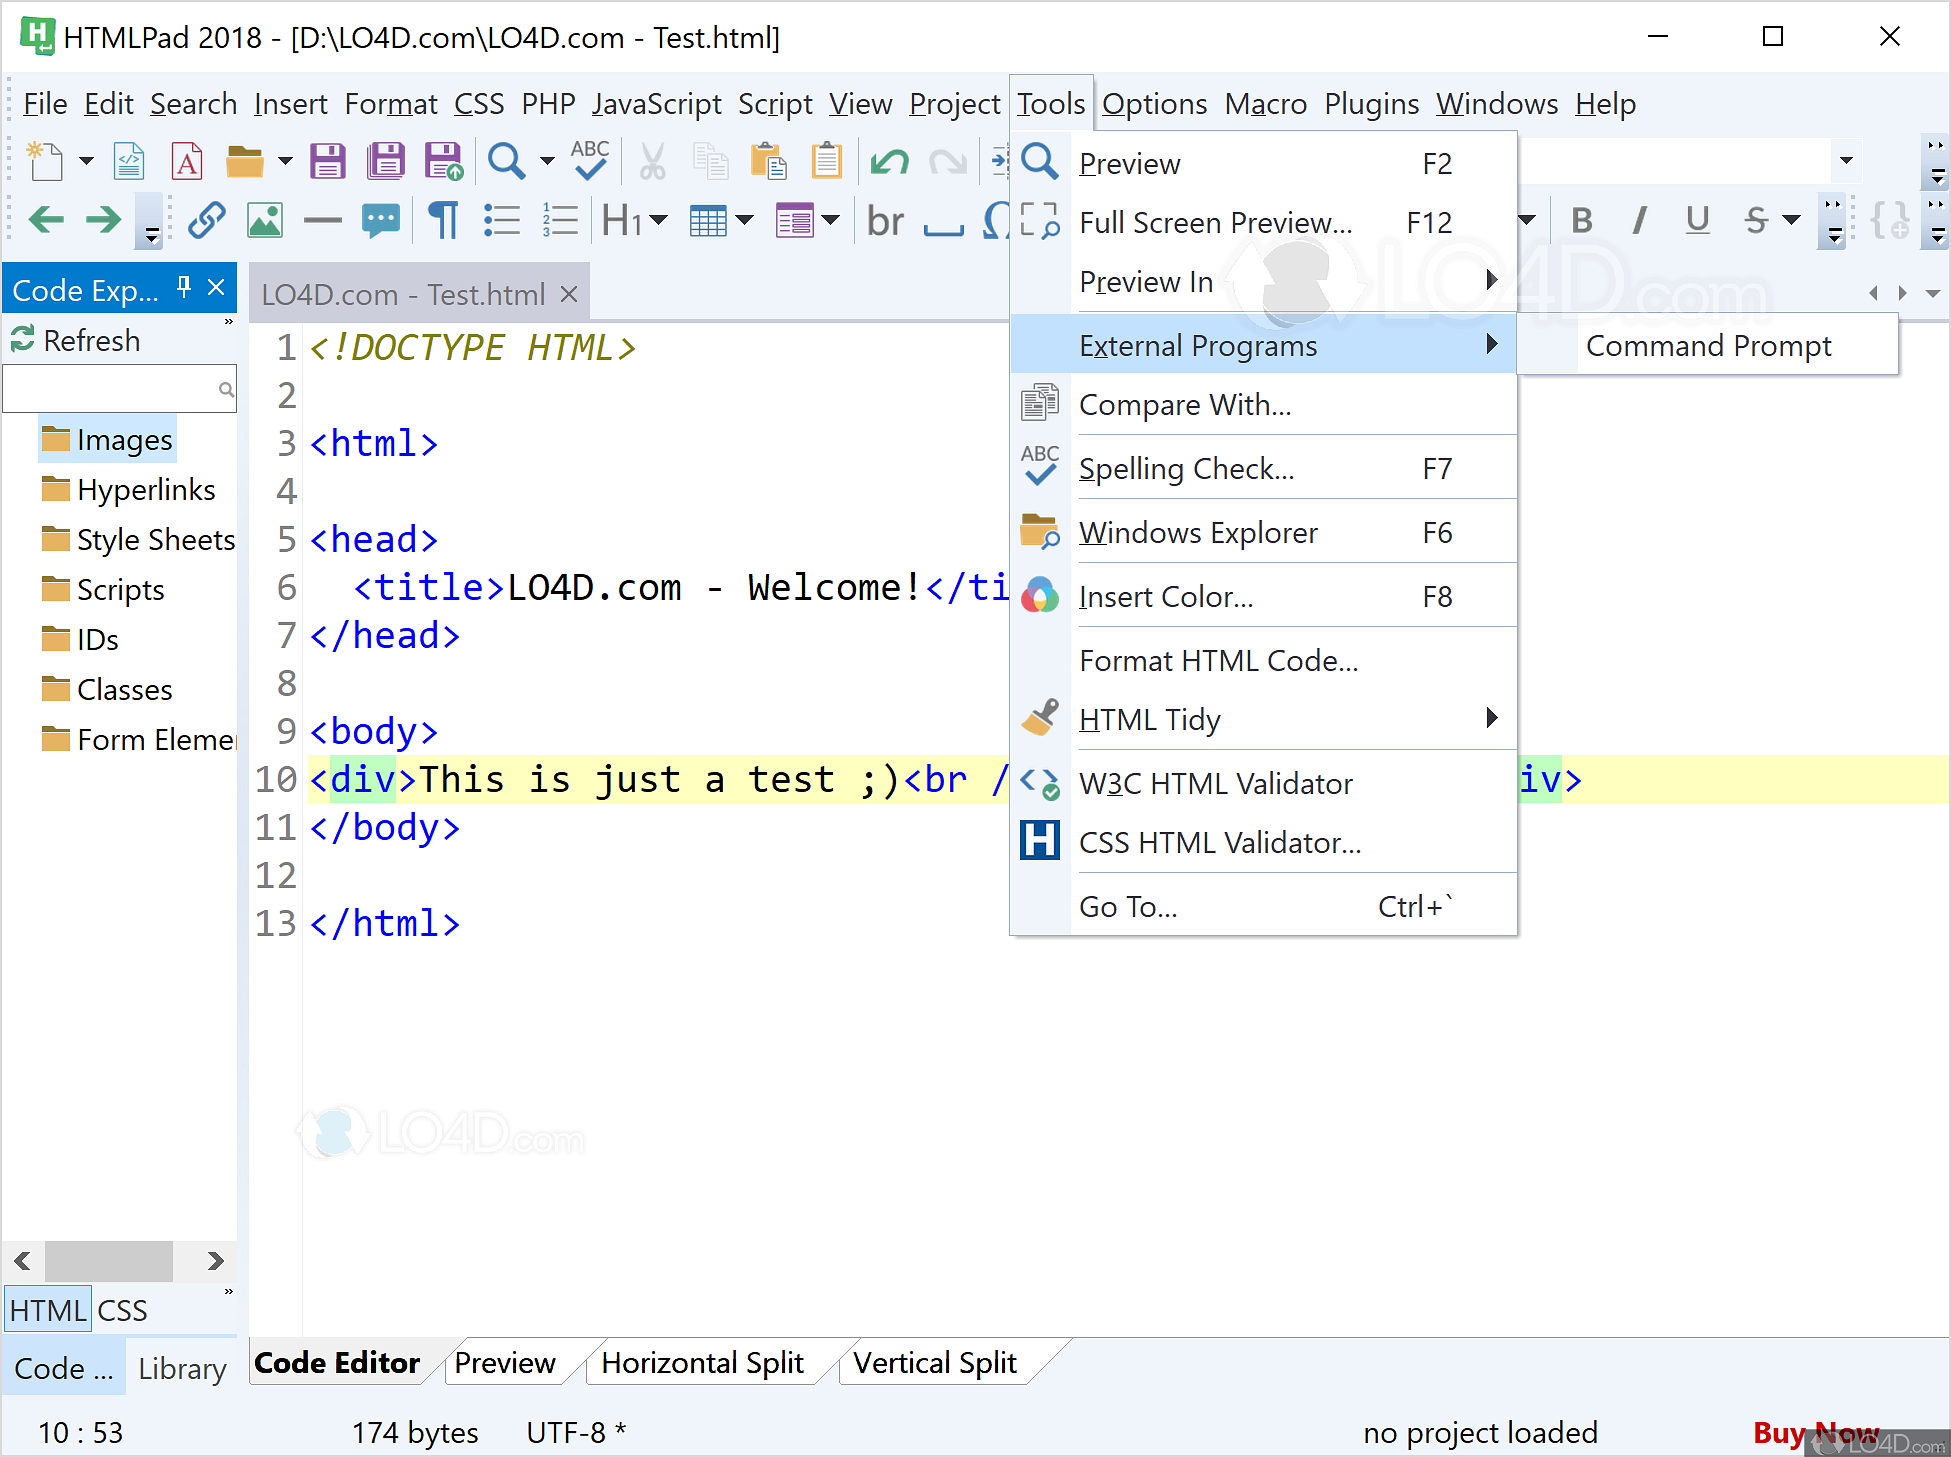The width and height of the screenshot is (1951, 1457).
Task: Click the bulleted list toolbar icon
Action: pos(502,220)
